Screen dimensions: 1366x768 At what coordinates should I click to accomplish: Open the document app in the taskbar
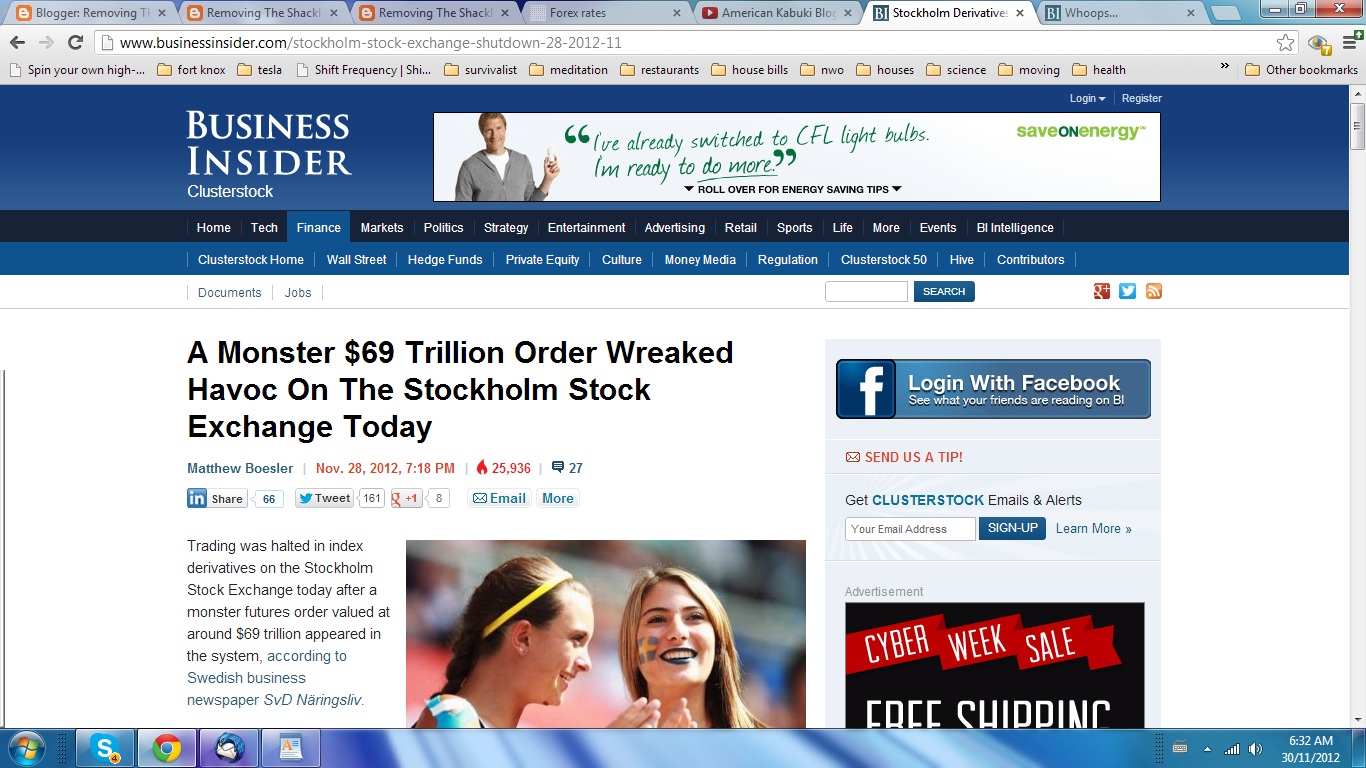pyautogui.click(x=291, y=748)
